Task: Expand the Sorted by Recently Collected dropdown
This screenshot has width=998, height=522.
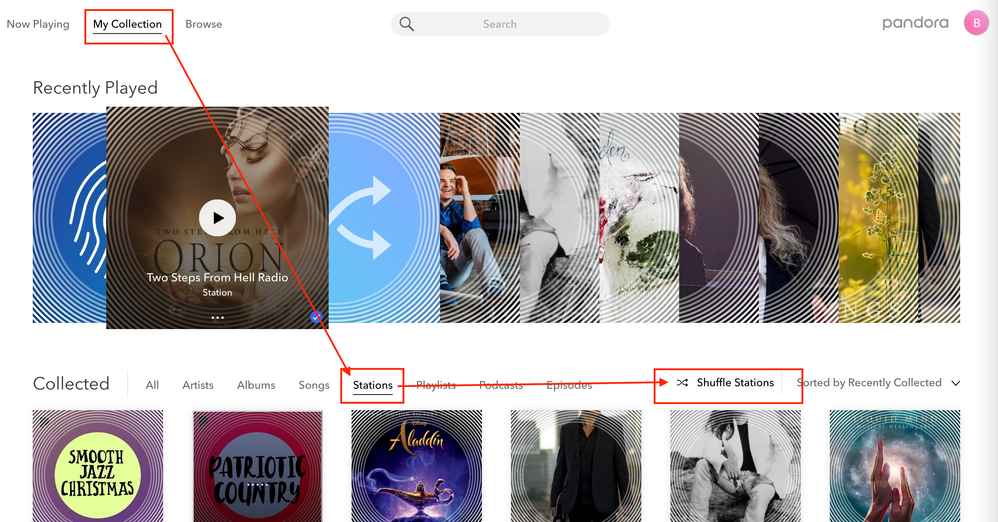Action: click(868, 383)
